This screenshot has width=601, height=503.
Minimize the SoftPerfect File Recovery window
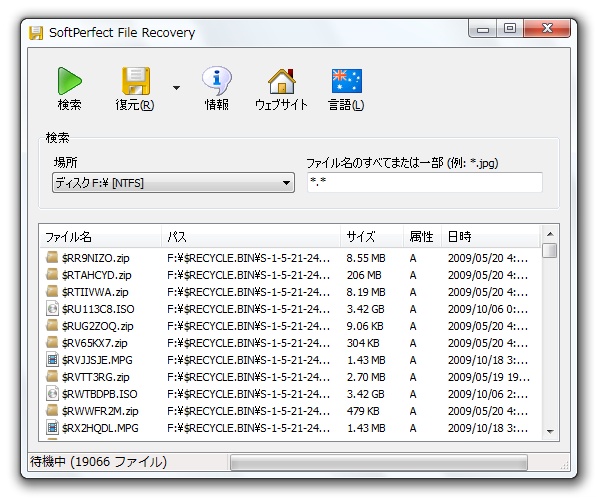[483, 29]
